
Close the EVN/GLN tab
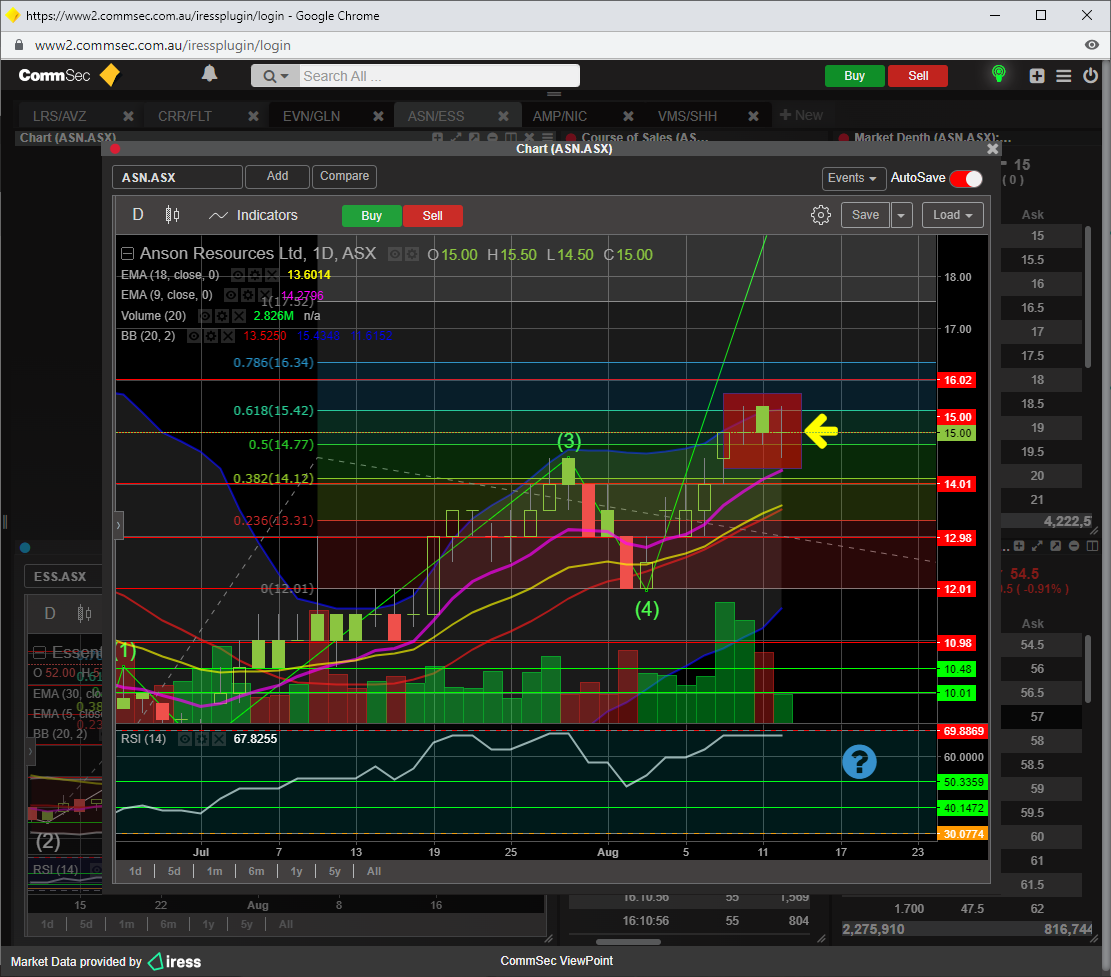point(378,115)
